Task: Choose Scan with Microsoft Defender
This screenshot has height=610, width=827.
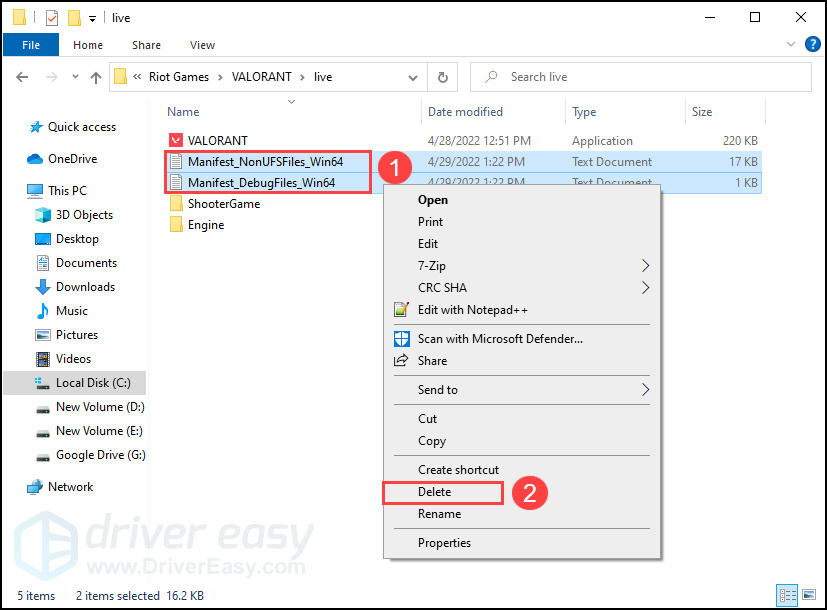Action: tap(500, 339)
